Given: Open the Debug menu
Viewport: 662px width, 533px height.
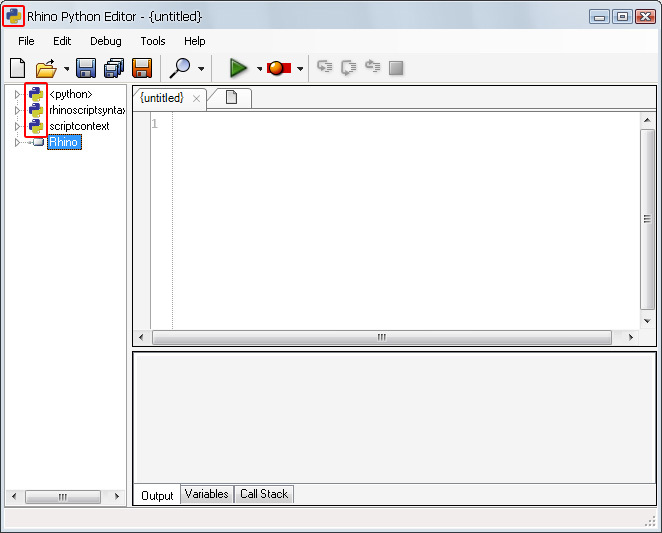Looking at the screenshot, I should coord(106,41).
